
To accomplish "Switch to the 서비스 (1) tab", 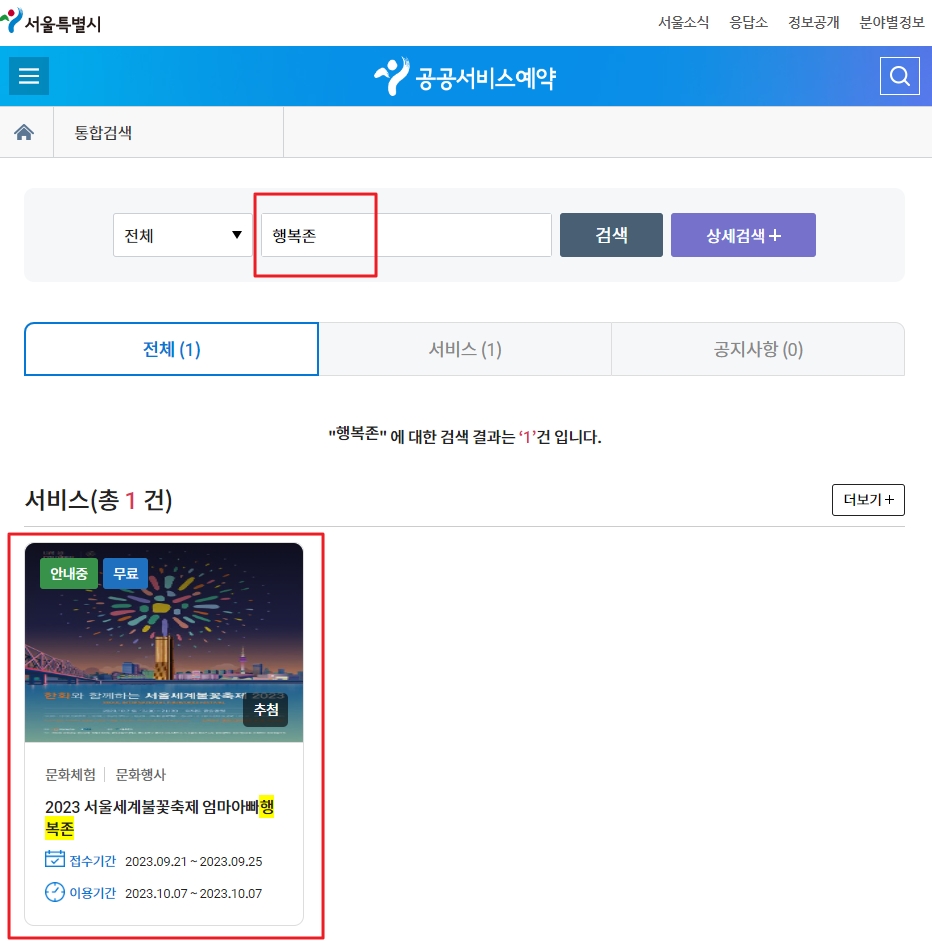I will click(464, 348).
